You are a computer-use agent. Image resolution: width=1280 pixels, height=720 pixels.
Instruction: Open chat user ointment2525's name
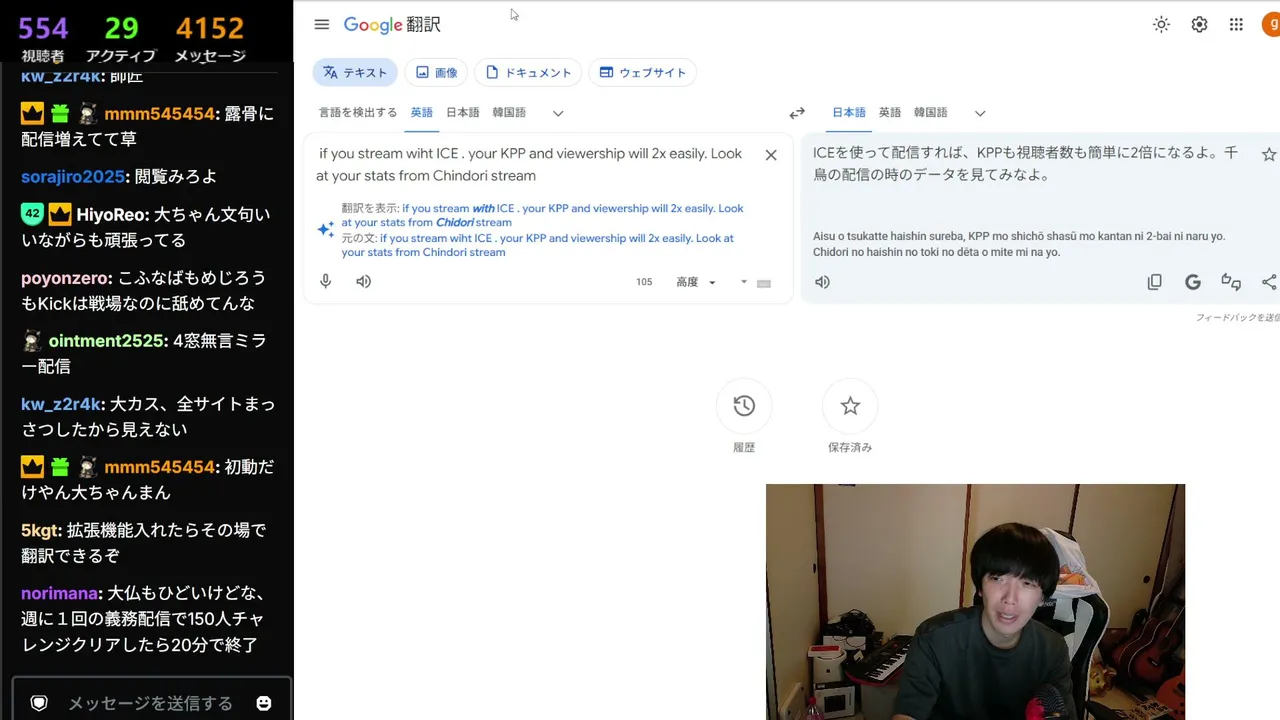click(x=107, y=341)
